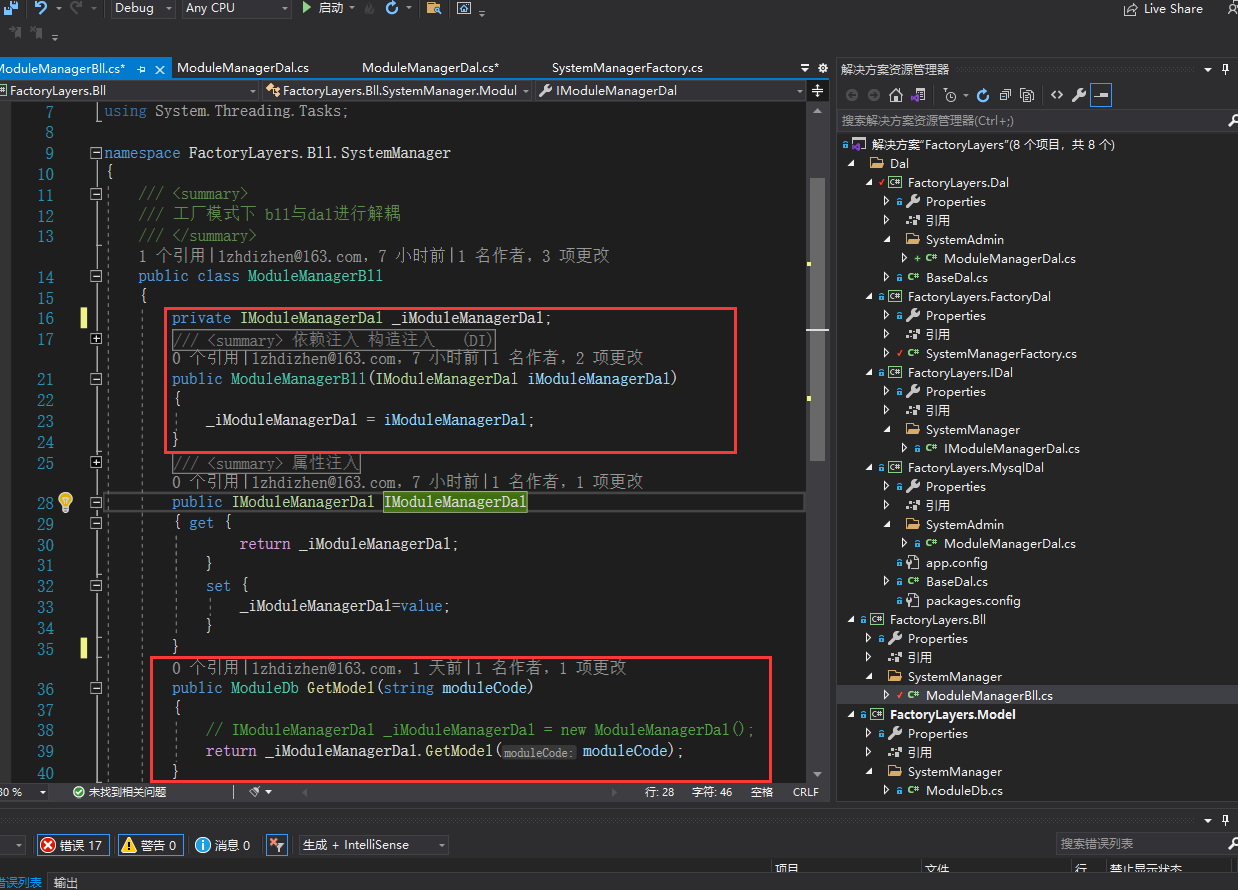Click the lightbulb quick actions icon

pos(66,502)
